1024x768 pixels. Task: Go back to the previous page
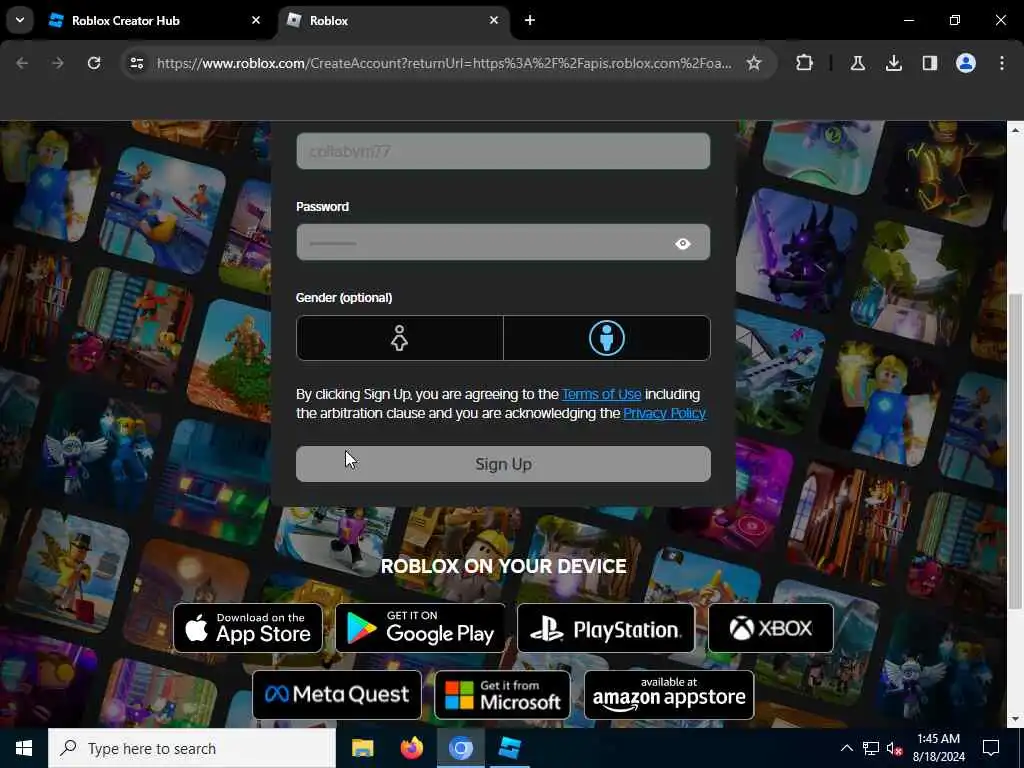(x=22, y=63)
